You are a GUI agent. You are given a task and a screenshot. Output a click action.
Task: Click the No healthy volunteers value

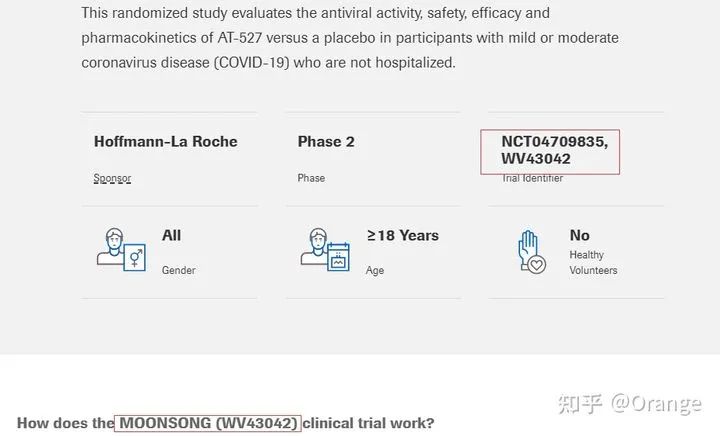tap(579, 235)
